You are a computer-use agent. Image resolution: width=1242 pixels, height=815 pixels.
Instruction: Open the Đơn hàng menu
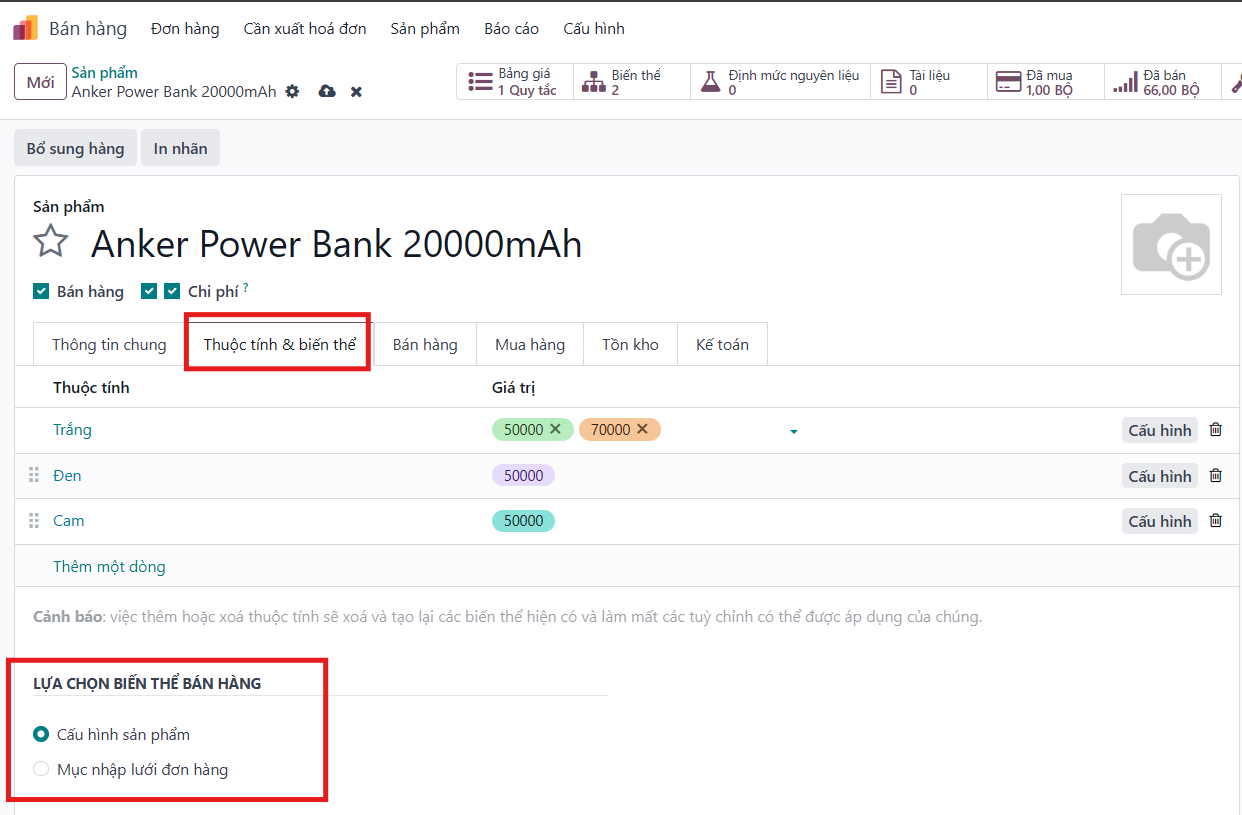(185, 29)
